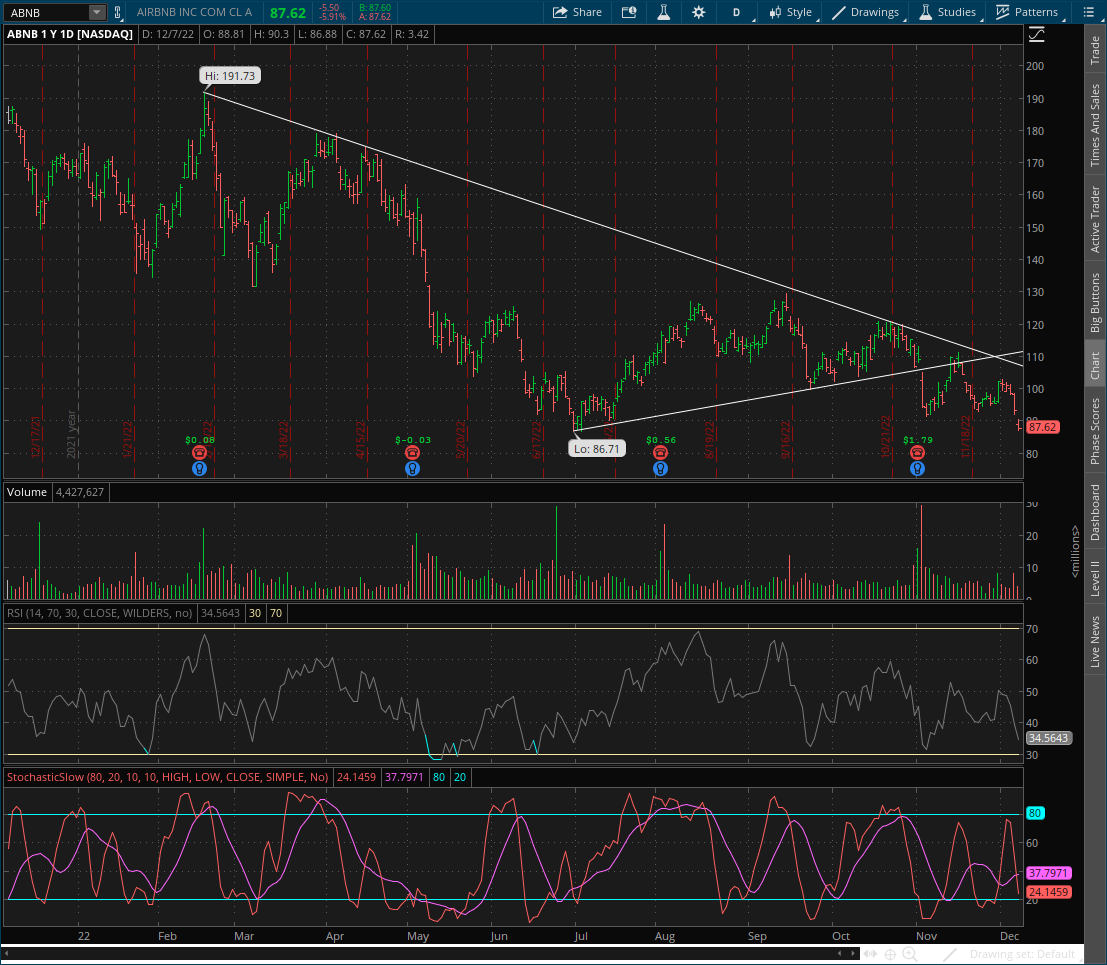Screen dimensions: 1107x965
Task: Click the pan chart arrows icon
Action: [870, 954]
